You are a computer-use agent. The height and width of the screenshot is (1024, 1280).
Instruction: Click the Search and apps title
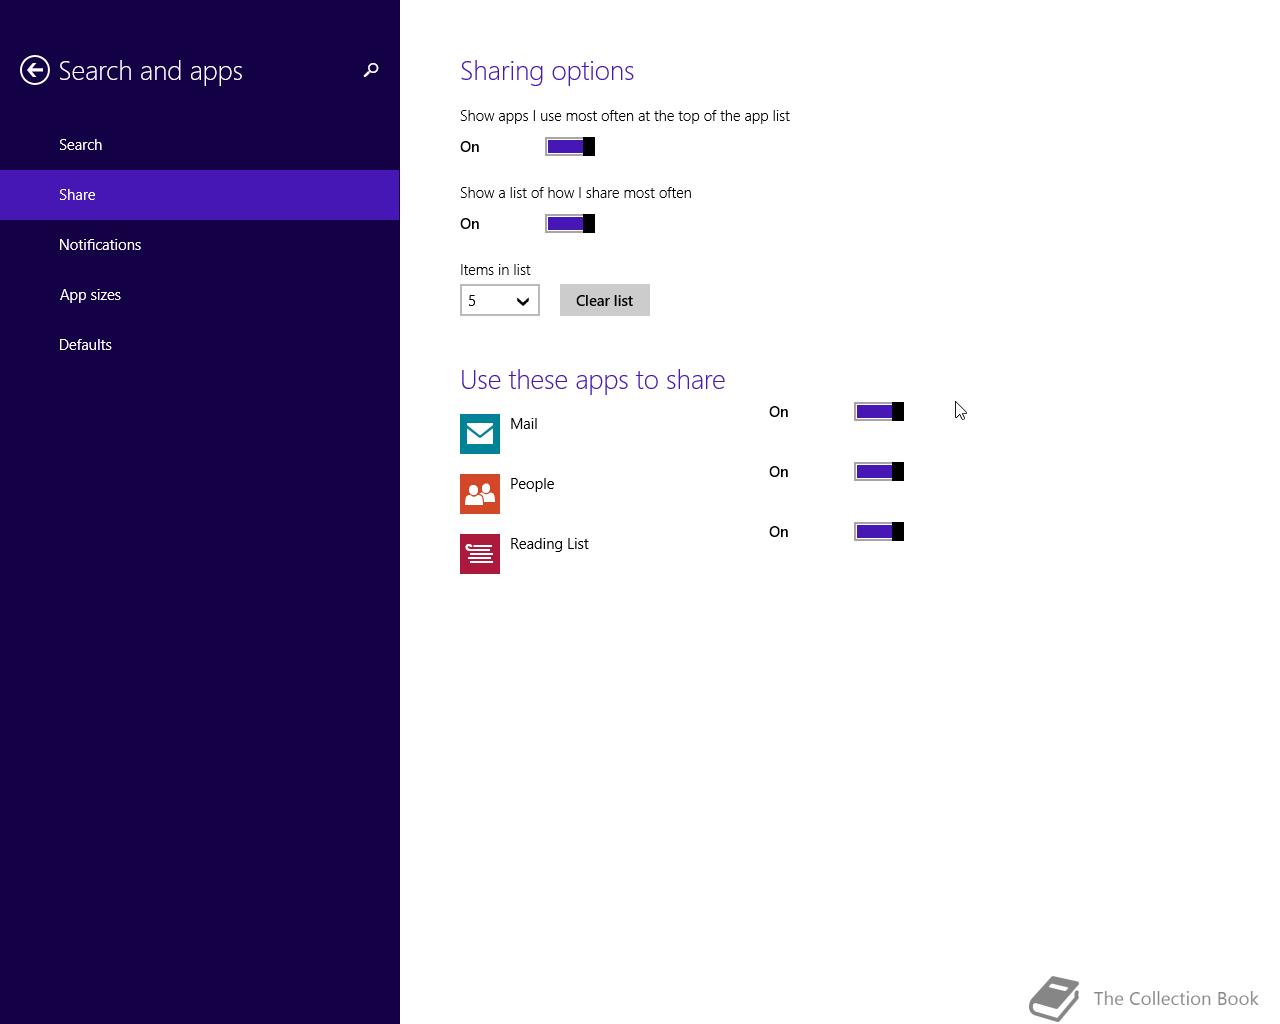(151, 71)
